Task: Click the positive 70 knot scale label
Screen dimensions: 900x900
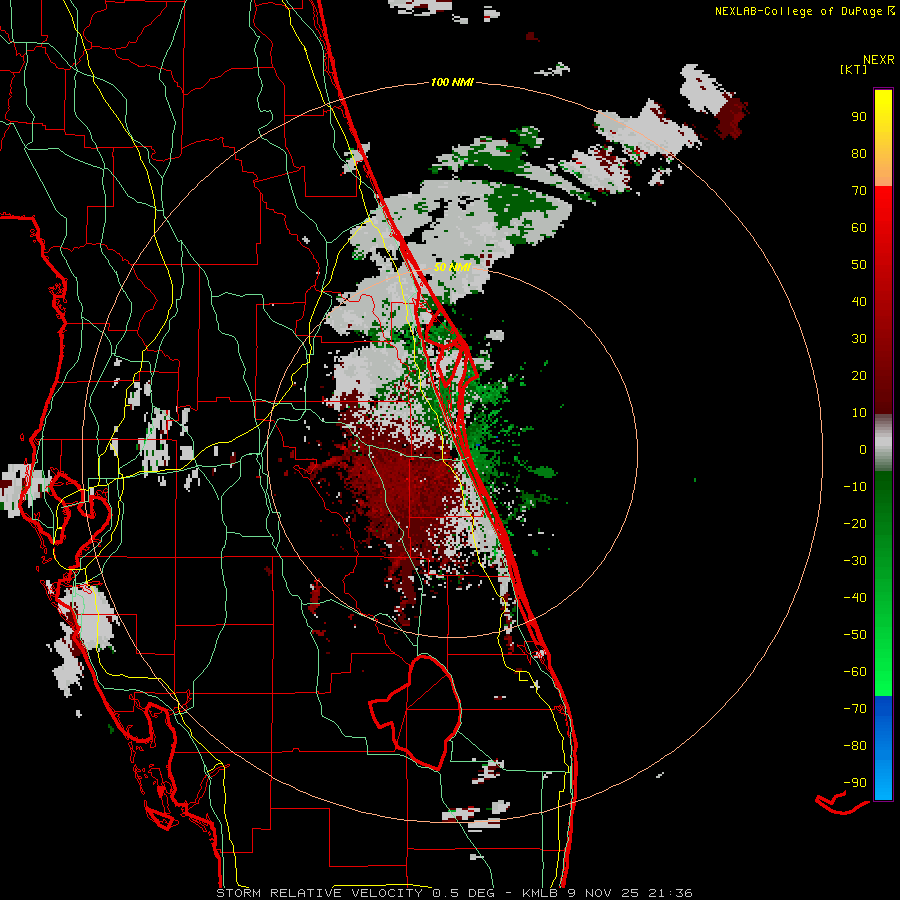Action: point(859,191)
